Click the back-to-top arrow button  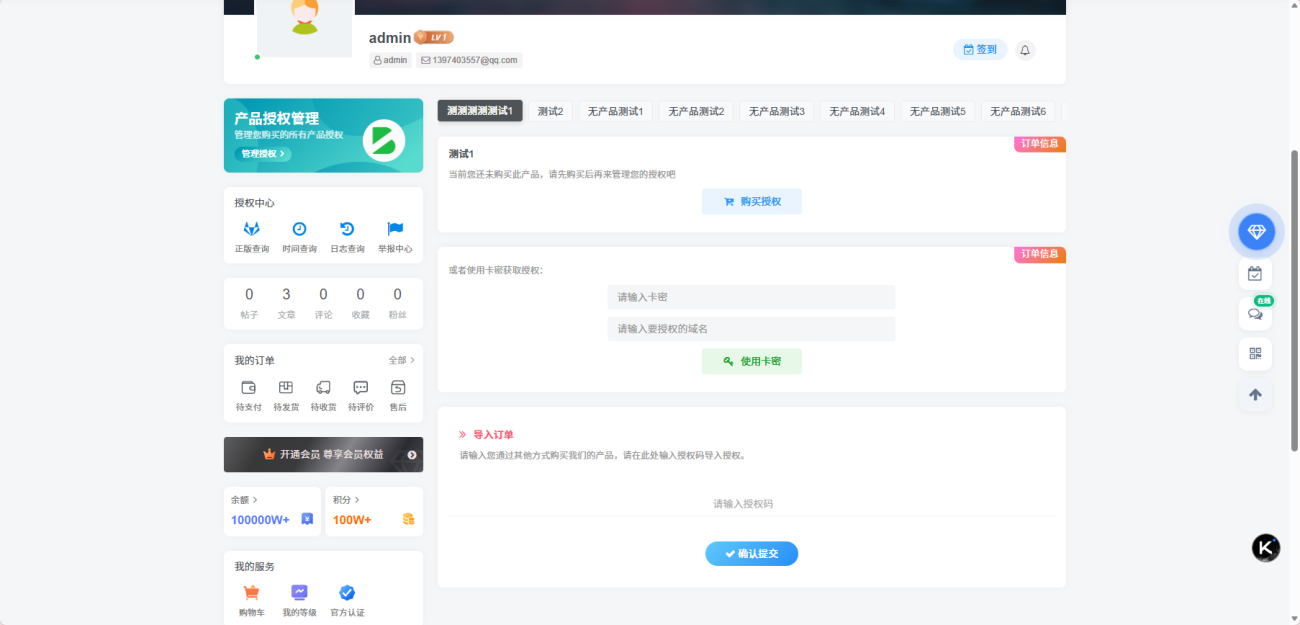(x=1255, y=395)
